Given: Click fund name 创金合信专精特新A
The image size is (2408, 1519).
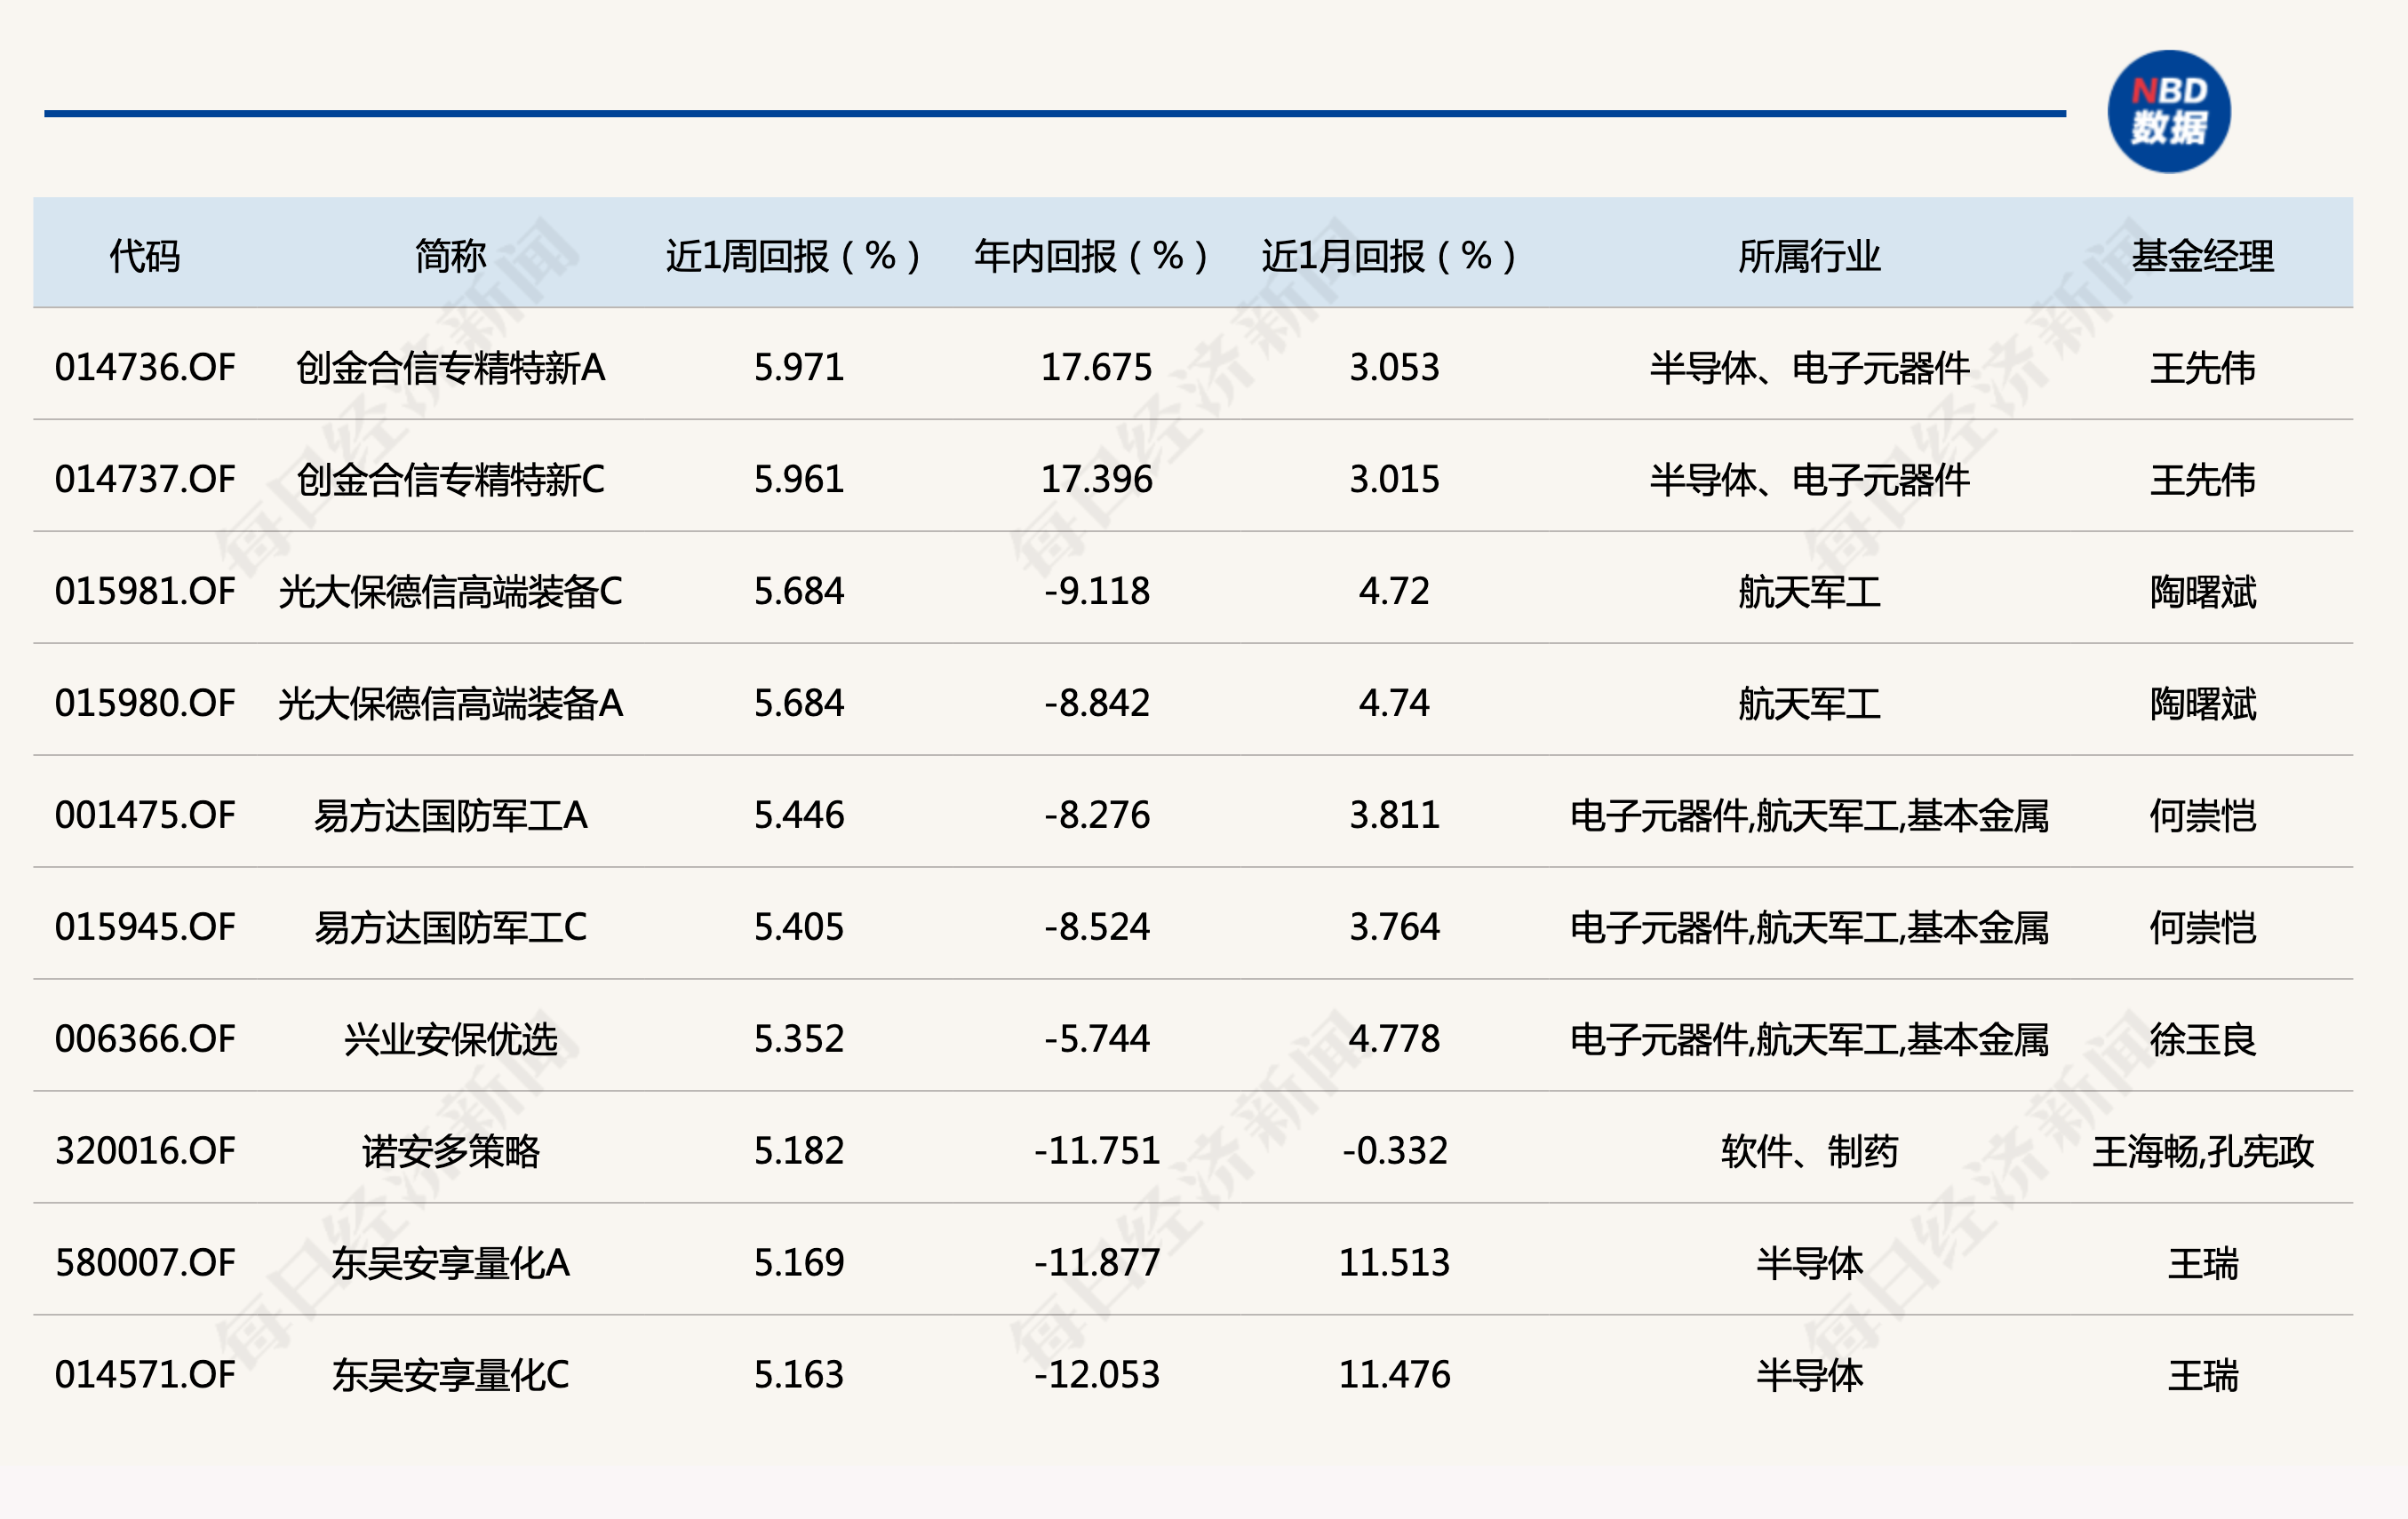Looking at the screenshot, I should point(451,367).
